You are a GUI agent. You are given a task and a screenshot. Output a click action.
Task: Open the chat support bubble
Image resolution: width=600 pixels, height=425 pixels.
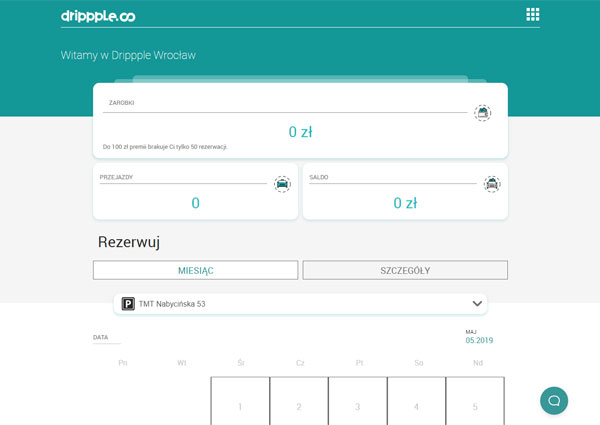[x=554, y=400]
